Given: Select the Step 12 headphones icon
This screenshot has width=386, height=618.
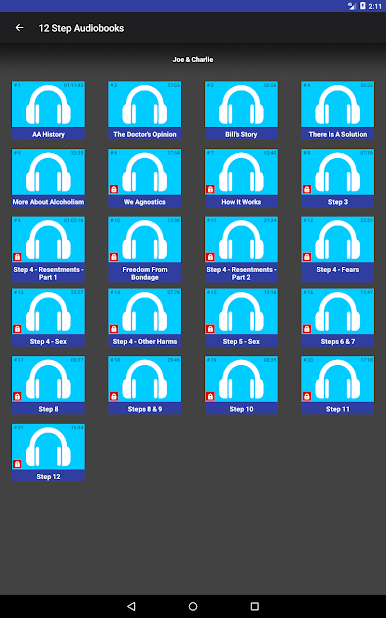Looking at the screenshot, I should [48, 447].
